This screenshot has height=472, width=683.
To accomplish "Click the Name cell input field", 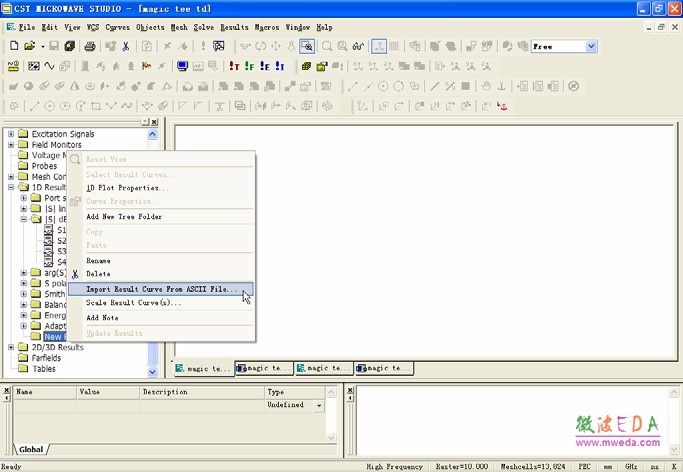I will (45, 405).
